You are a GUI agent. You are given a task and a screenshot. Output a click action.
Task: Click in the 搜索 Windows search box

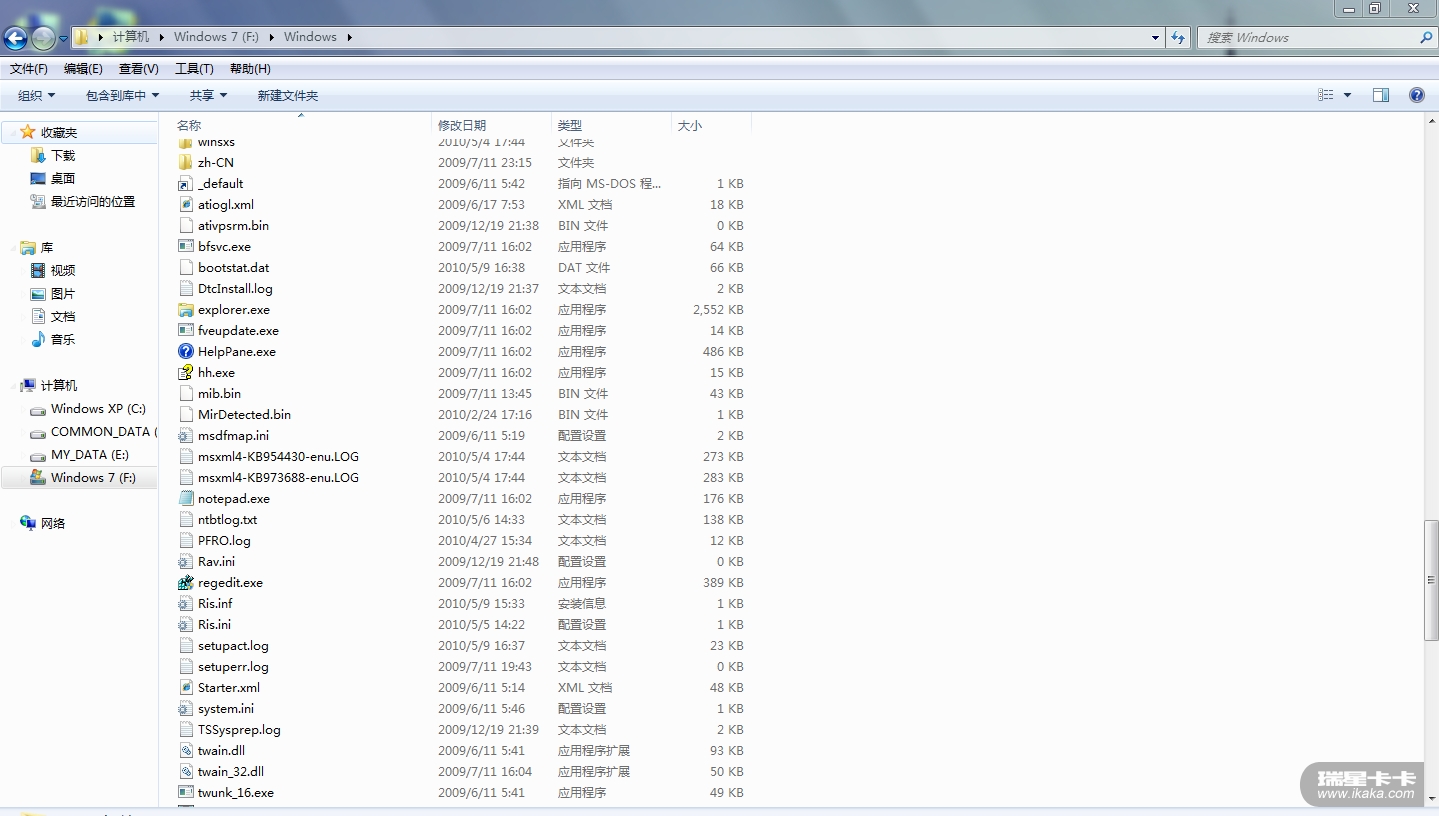coord(1310,38)
